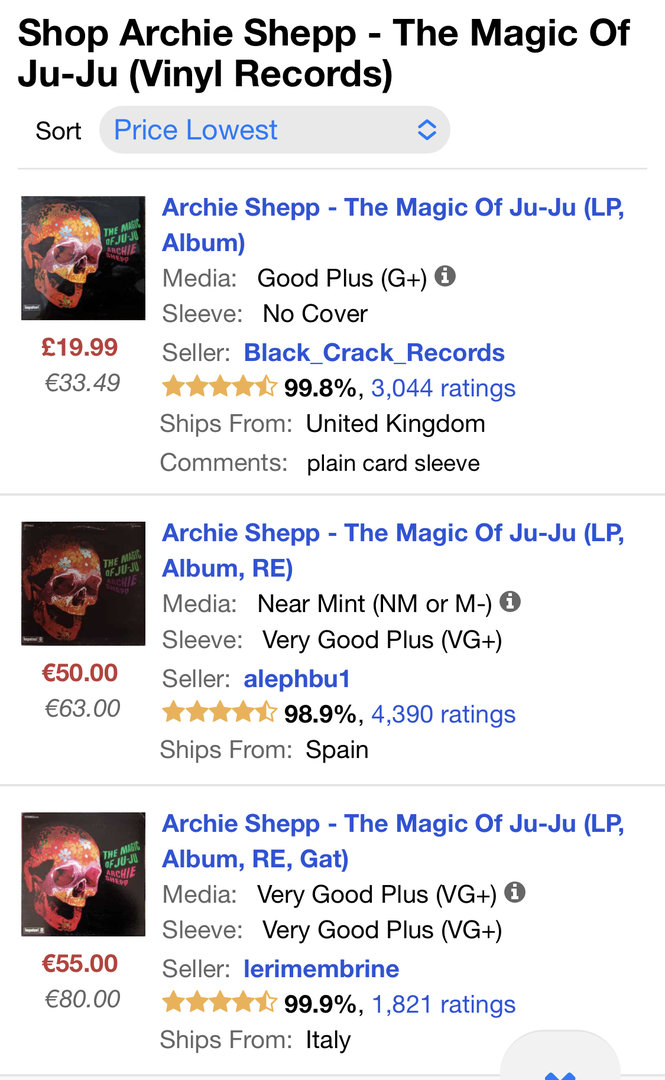The image size is (665, 1080).
Task: Click the info icon beside Near Mint condition
Action: tap(510, 602)
